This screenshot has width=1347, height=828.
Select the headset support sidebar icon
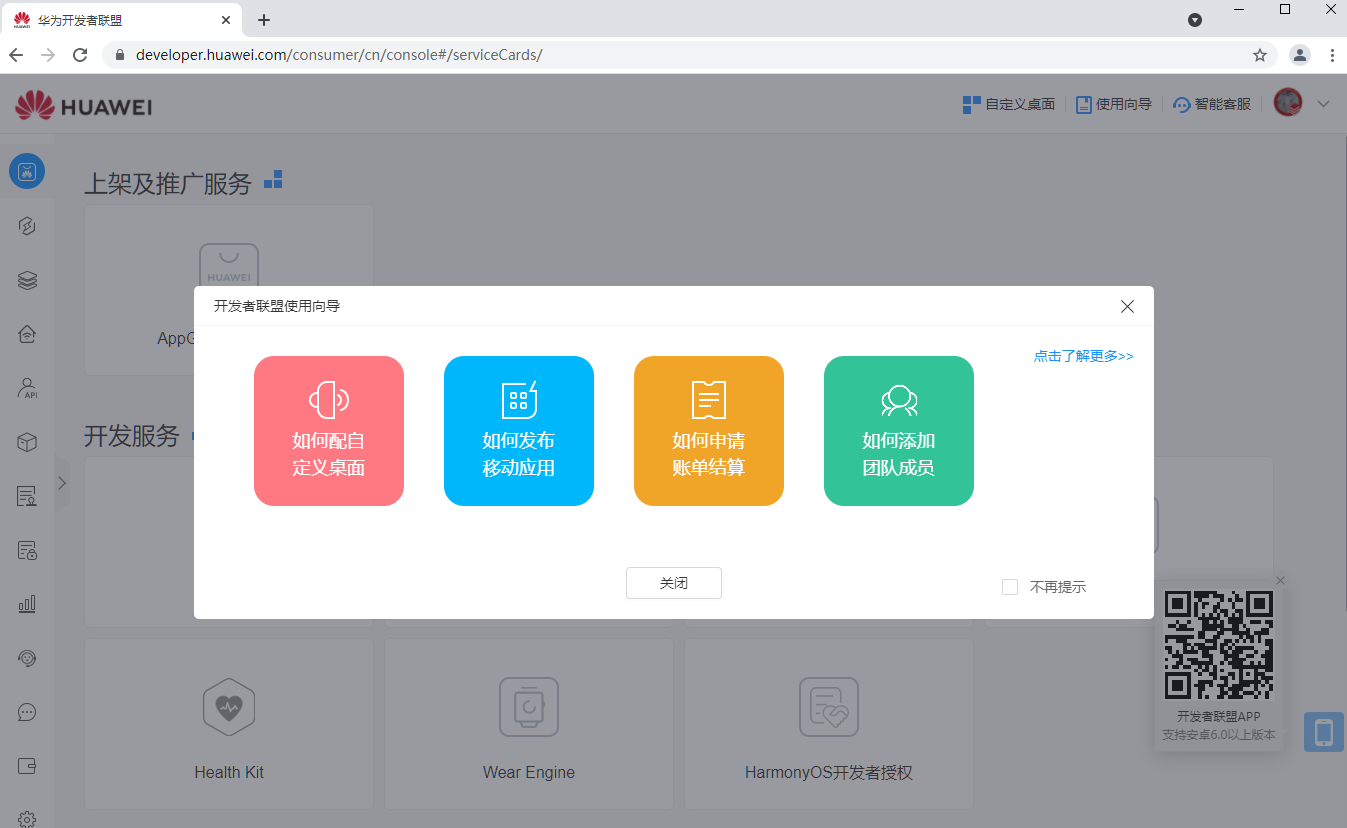coord(27,658)
